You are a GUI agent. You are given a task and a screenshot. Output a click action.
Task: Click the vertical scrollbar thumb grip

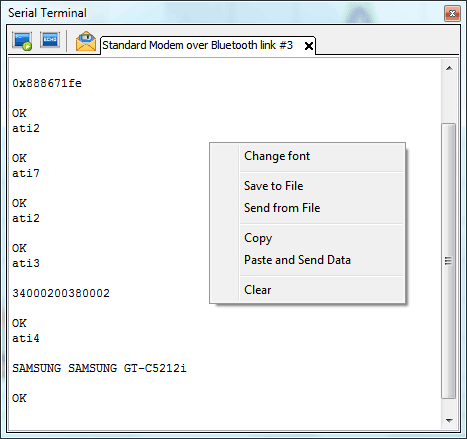(449, 261)
